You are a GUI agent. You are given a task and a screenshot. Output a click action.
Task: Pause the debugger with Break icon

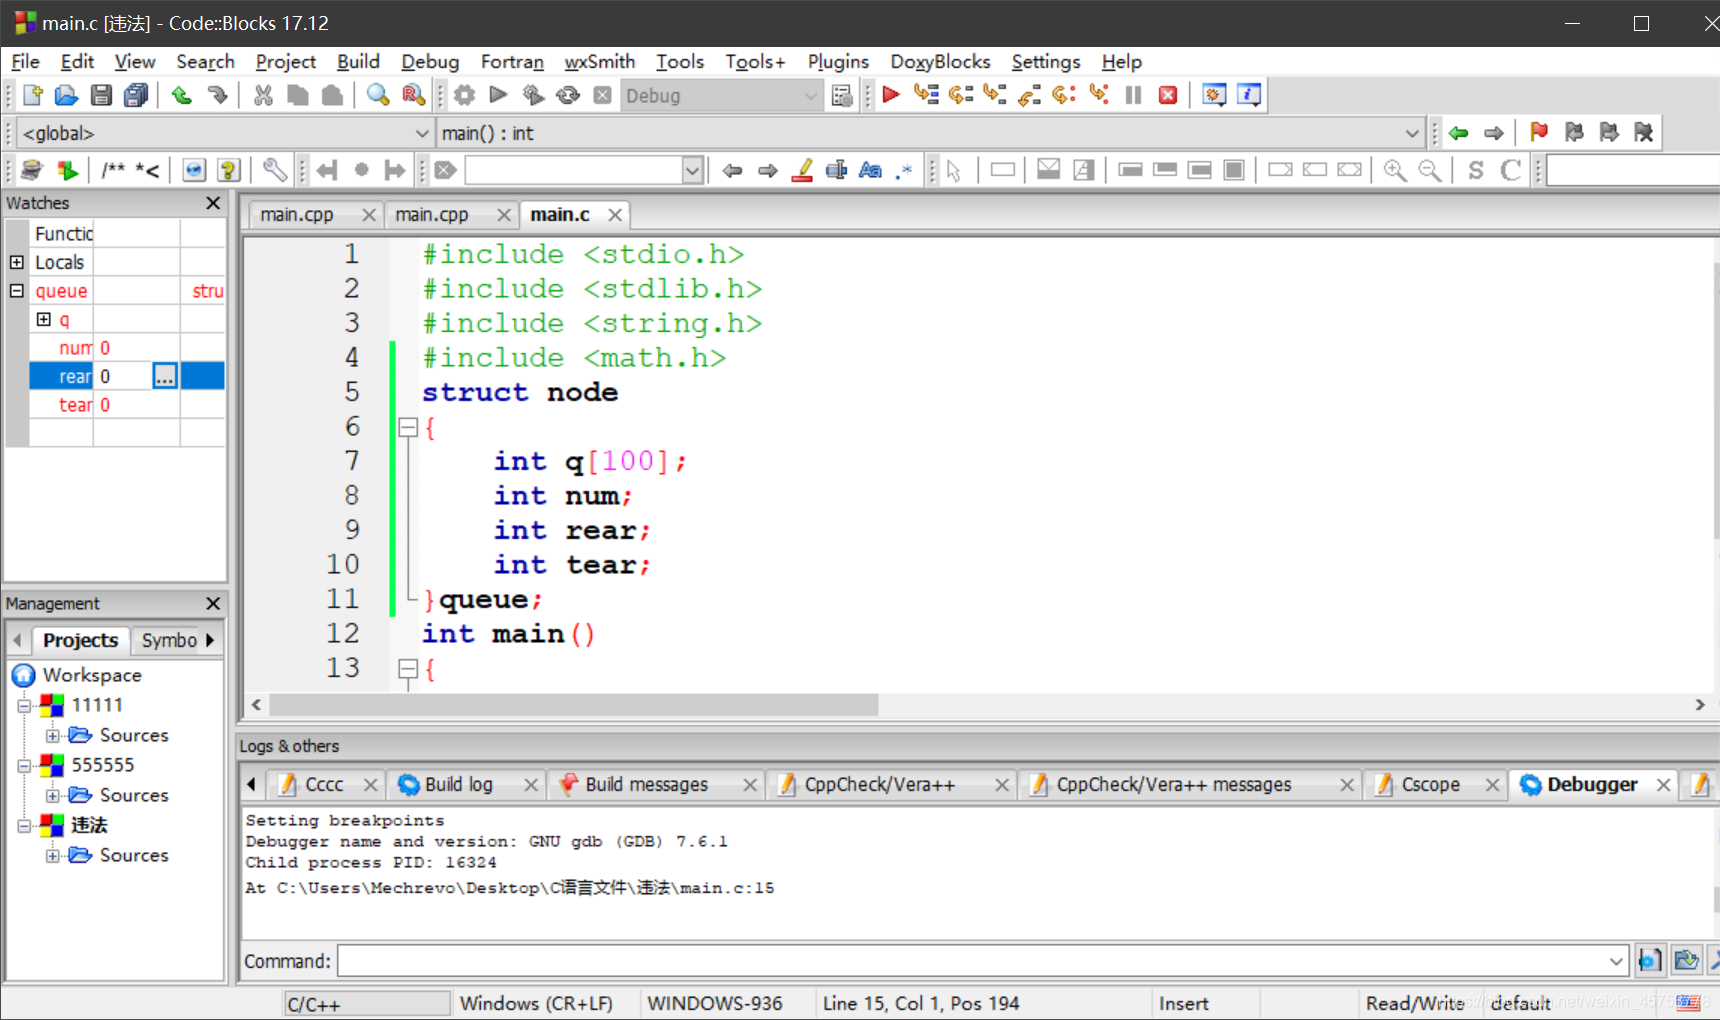point(1133,95)
